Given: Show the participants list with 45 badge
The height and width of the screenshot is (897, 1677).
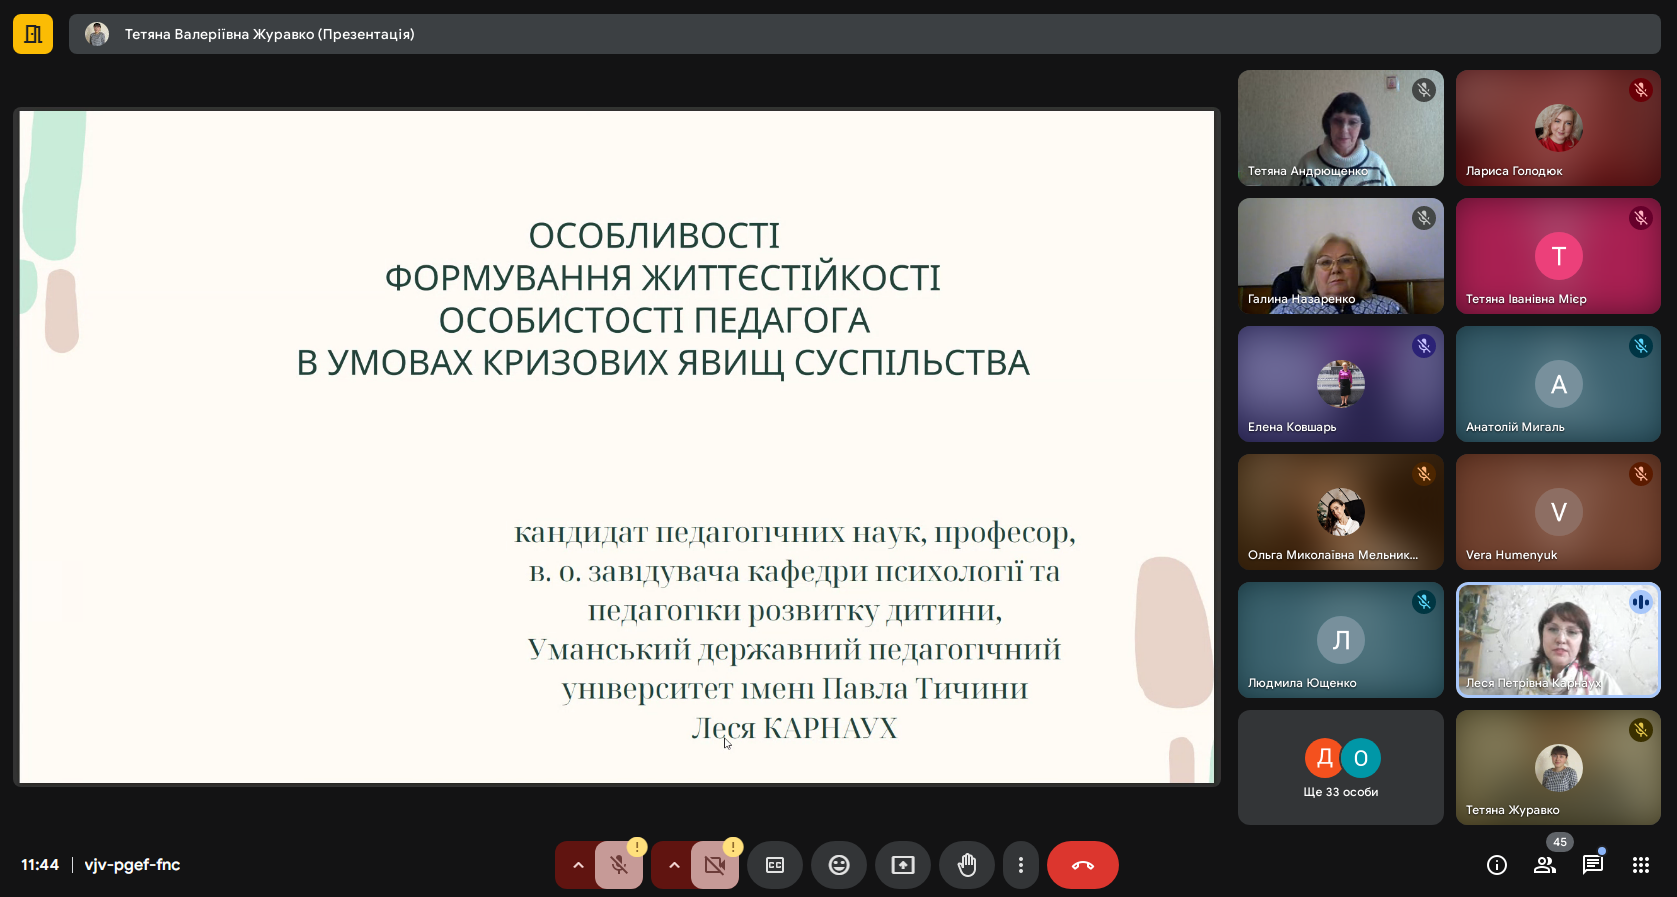Looking at the screenshot, I should click(x=1545, y=865).
